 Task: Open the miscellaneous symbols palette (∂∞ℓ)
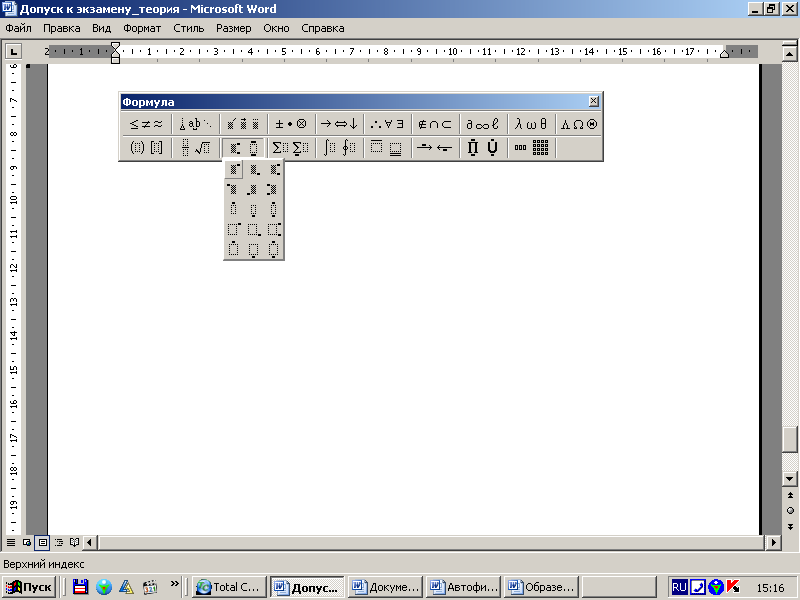click(483, 124)
